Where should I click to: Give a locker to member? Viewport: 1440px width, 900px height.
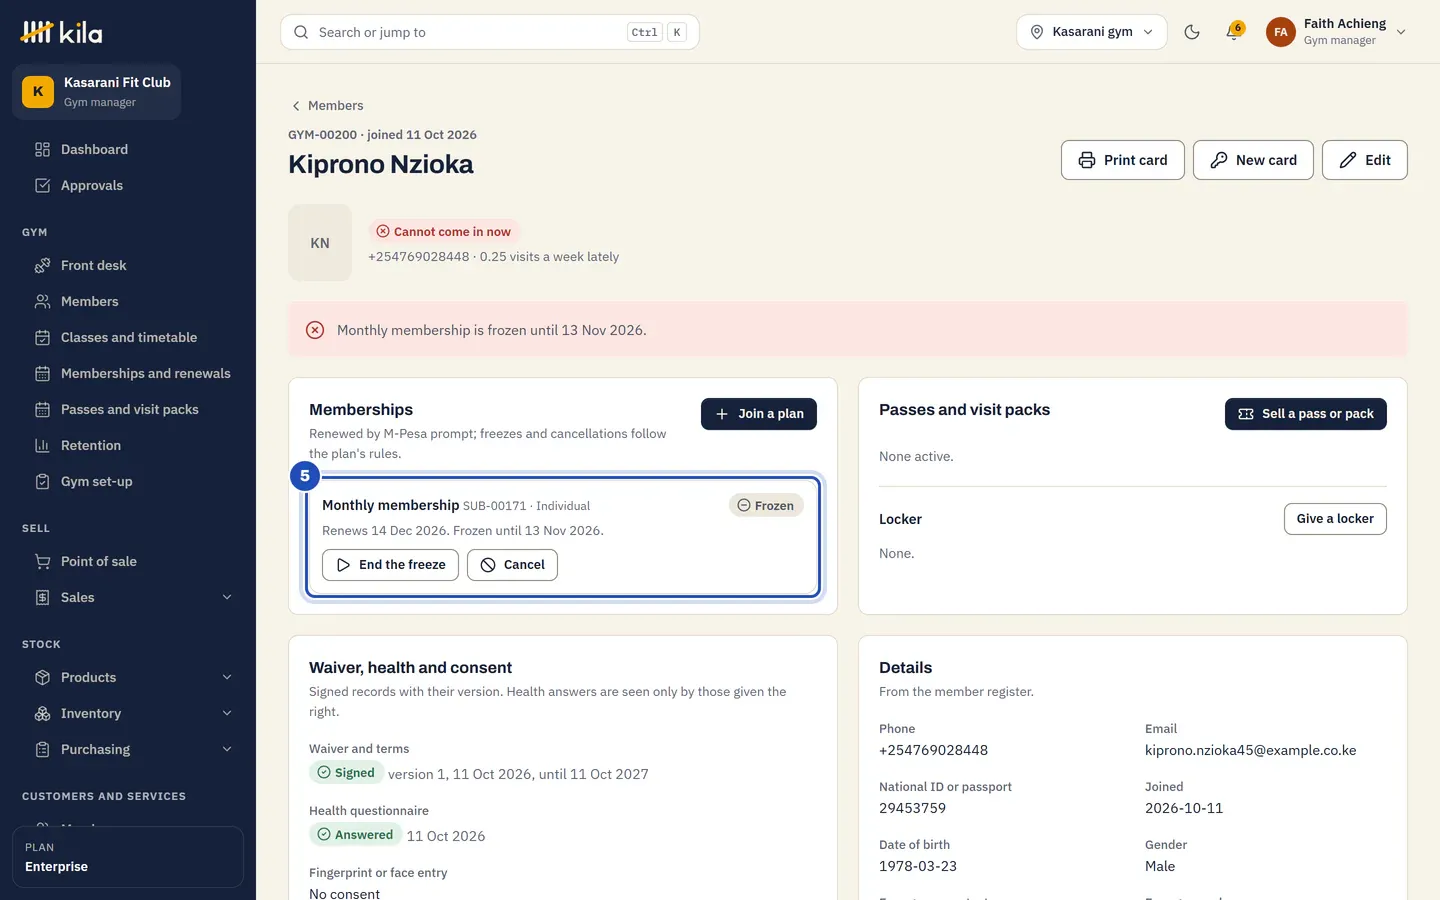(1335, 519)
